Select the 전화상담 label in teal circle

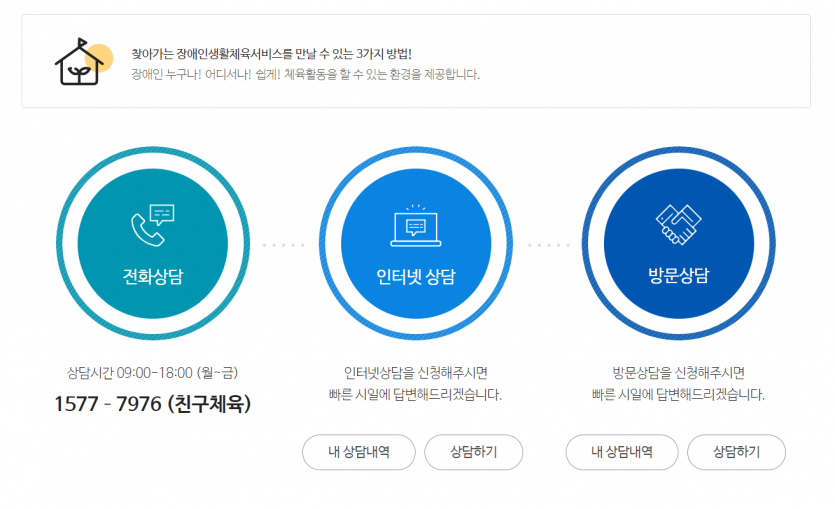[153, 276]
